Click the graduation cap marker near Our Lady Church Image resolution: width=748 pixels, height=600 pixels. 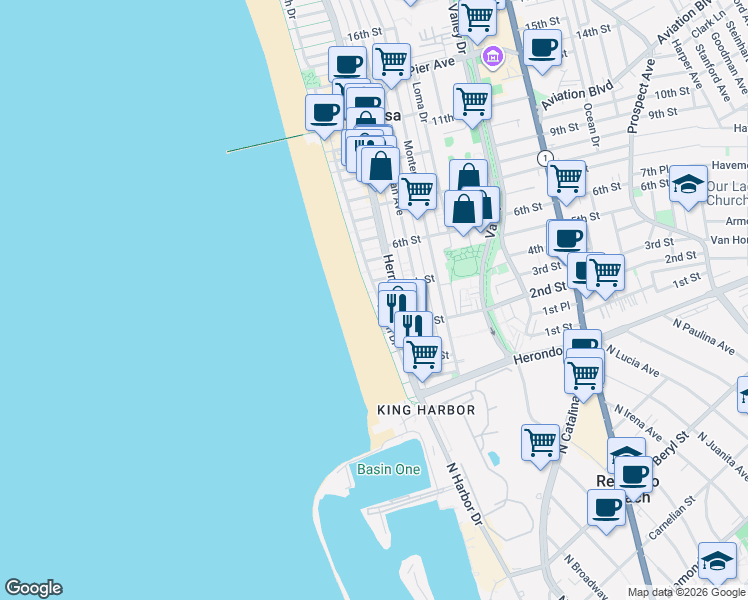[x=688, y=185]
